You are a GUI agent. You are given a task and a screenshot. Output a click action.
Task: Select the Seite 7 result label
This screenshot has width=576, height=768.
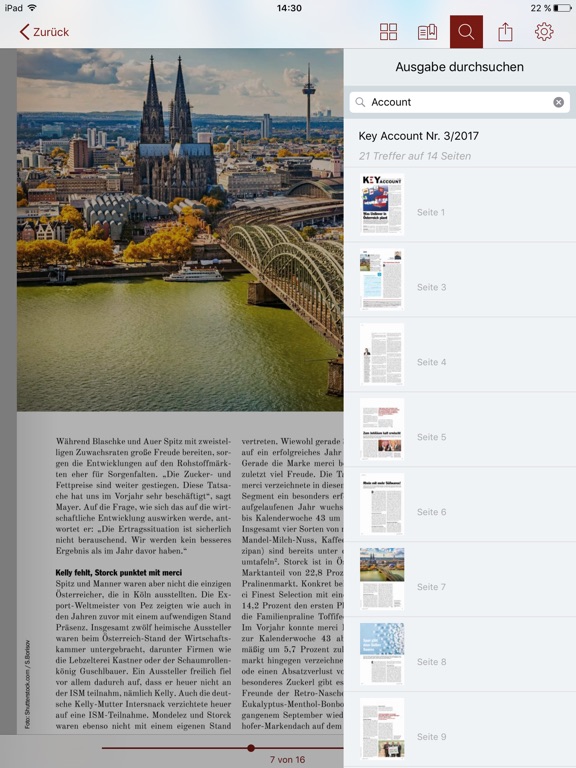pos(432,587)
